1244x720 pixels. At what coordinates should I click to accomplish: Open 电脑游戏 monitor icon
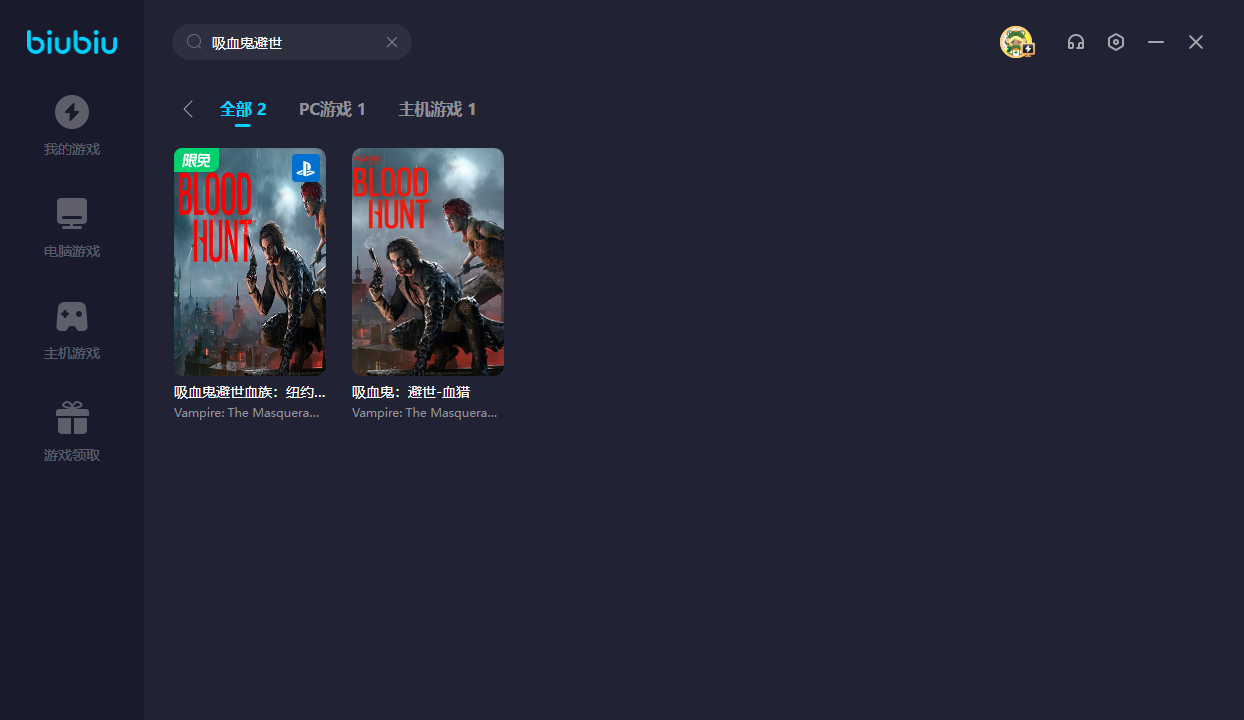click(72, 214)
